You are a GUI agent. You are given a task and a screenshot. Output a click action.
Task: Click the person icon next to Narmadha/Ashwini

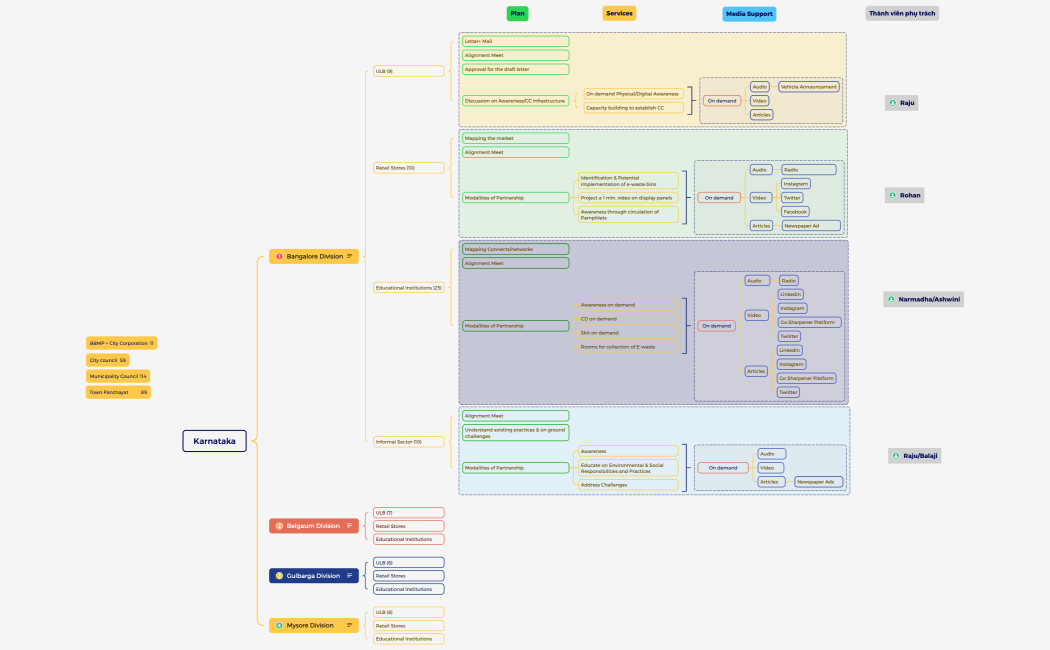(x=891, y=298)
